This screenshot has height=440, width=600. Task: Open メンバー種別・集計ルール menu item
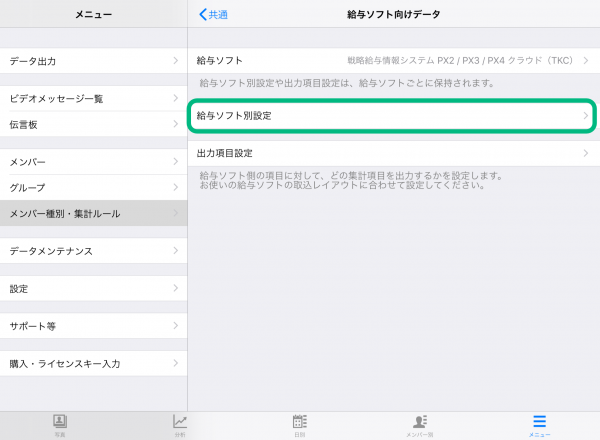tap(93, 213)
